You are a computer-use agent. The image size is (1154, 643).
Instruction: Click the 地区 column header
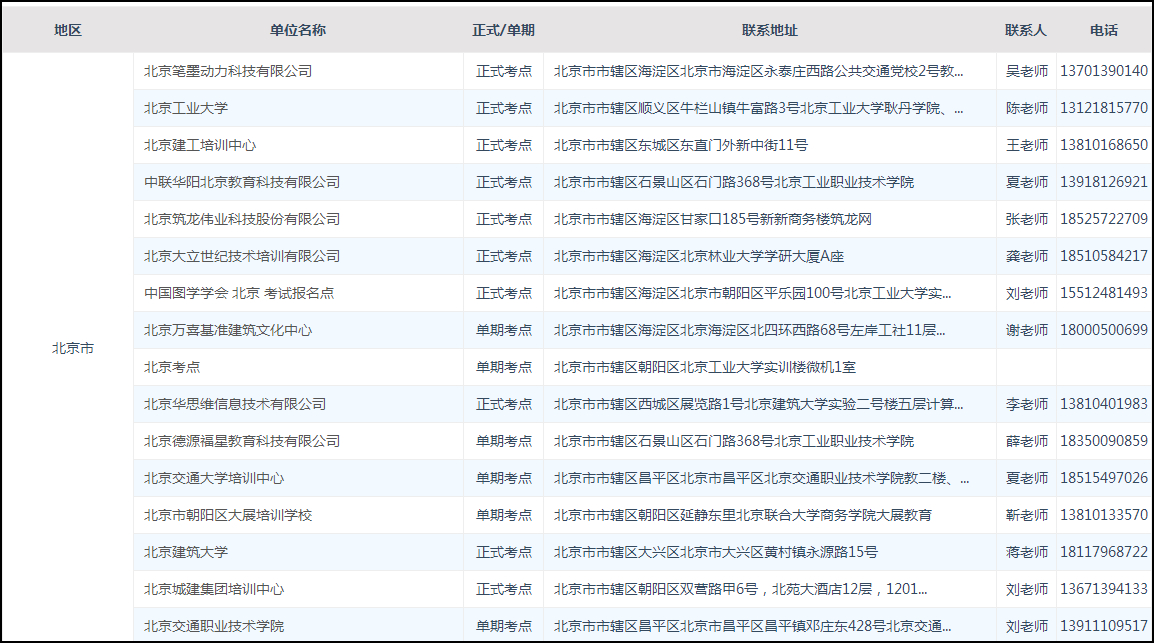[x=68, y=30]
